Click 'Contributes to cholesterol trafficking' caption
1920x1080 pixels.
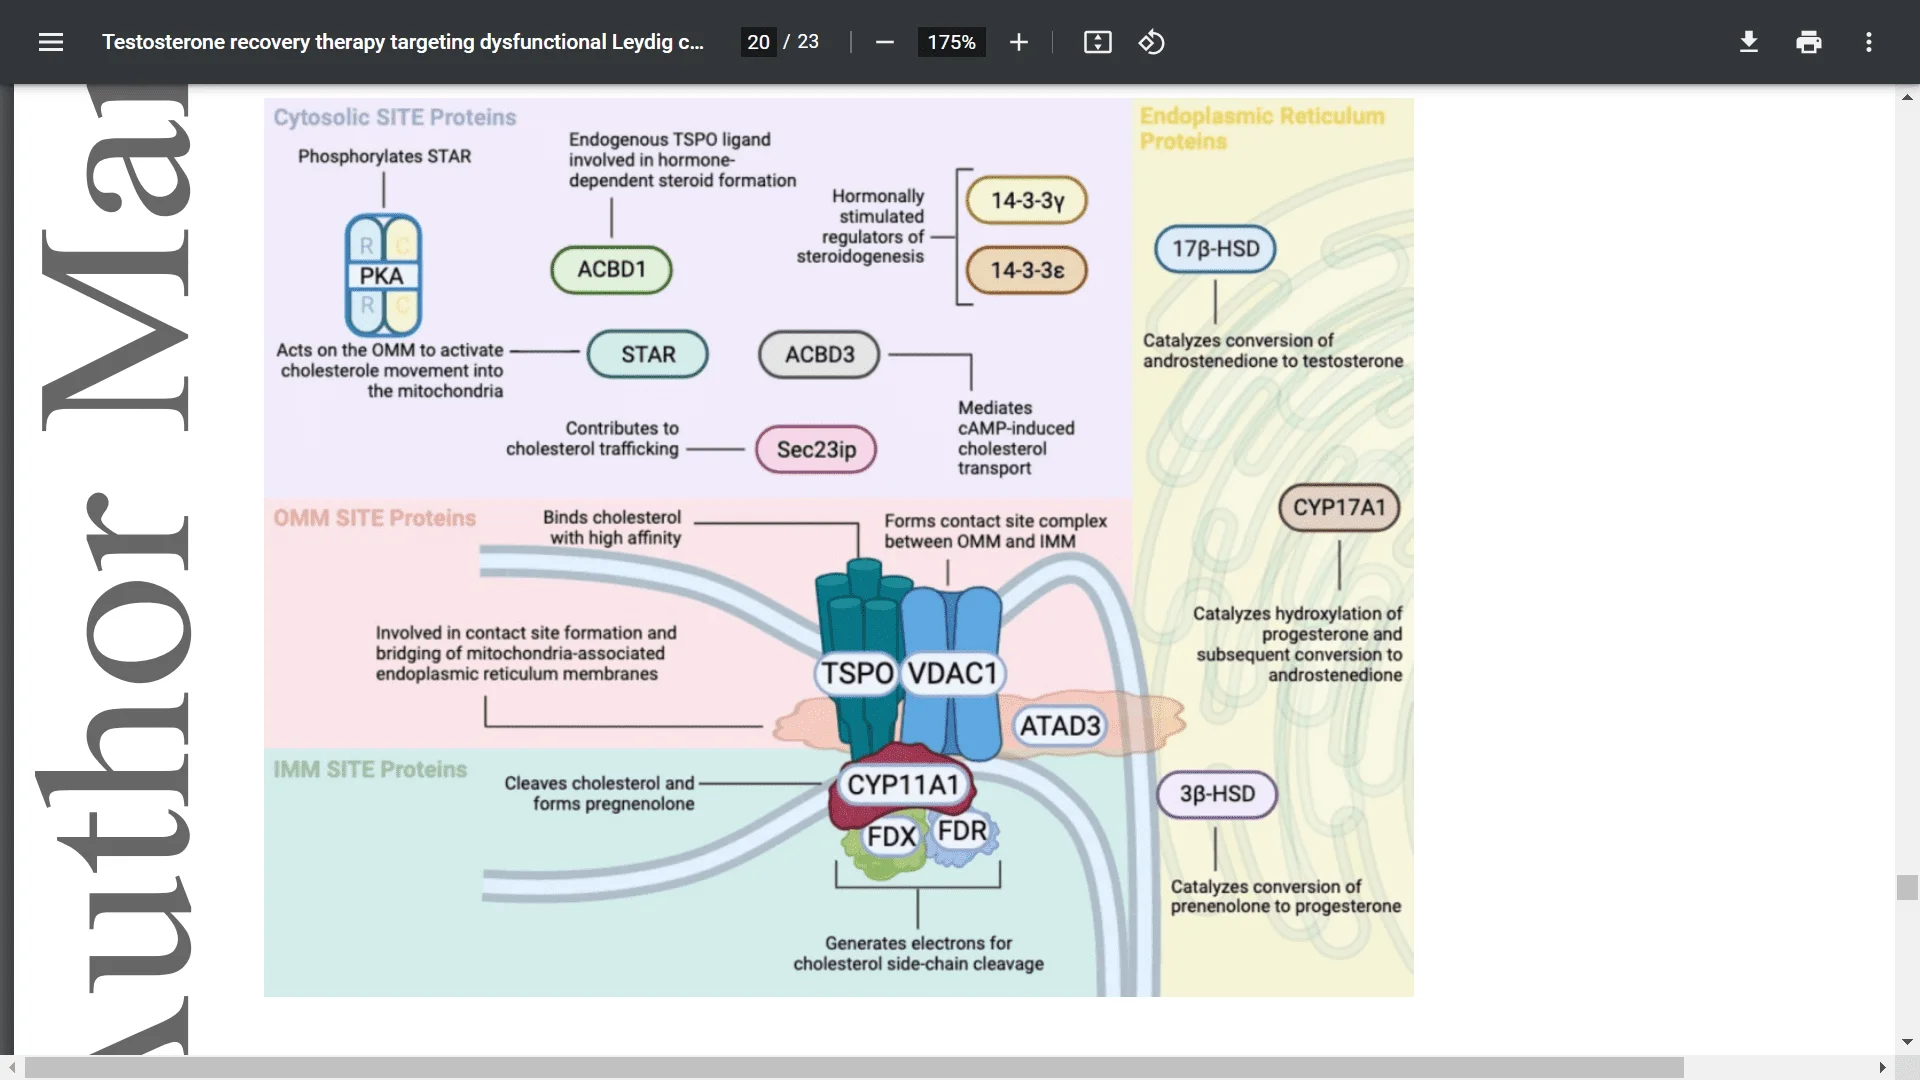tap(592, 438)
